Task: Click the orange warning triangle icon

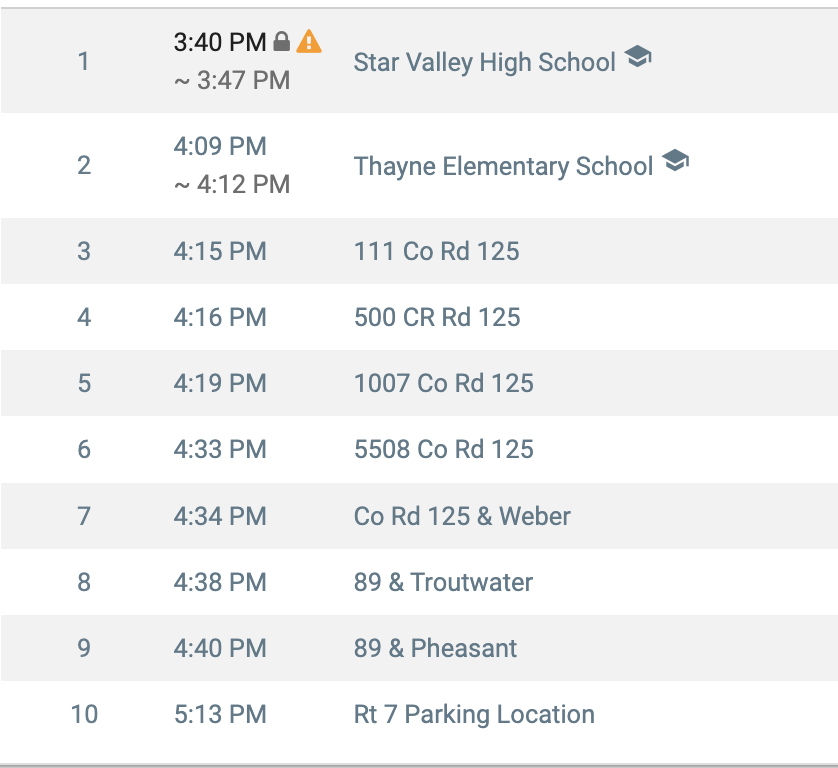Action: 309,42
